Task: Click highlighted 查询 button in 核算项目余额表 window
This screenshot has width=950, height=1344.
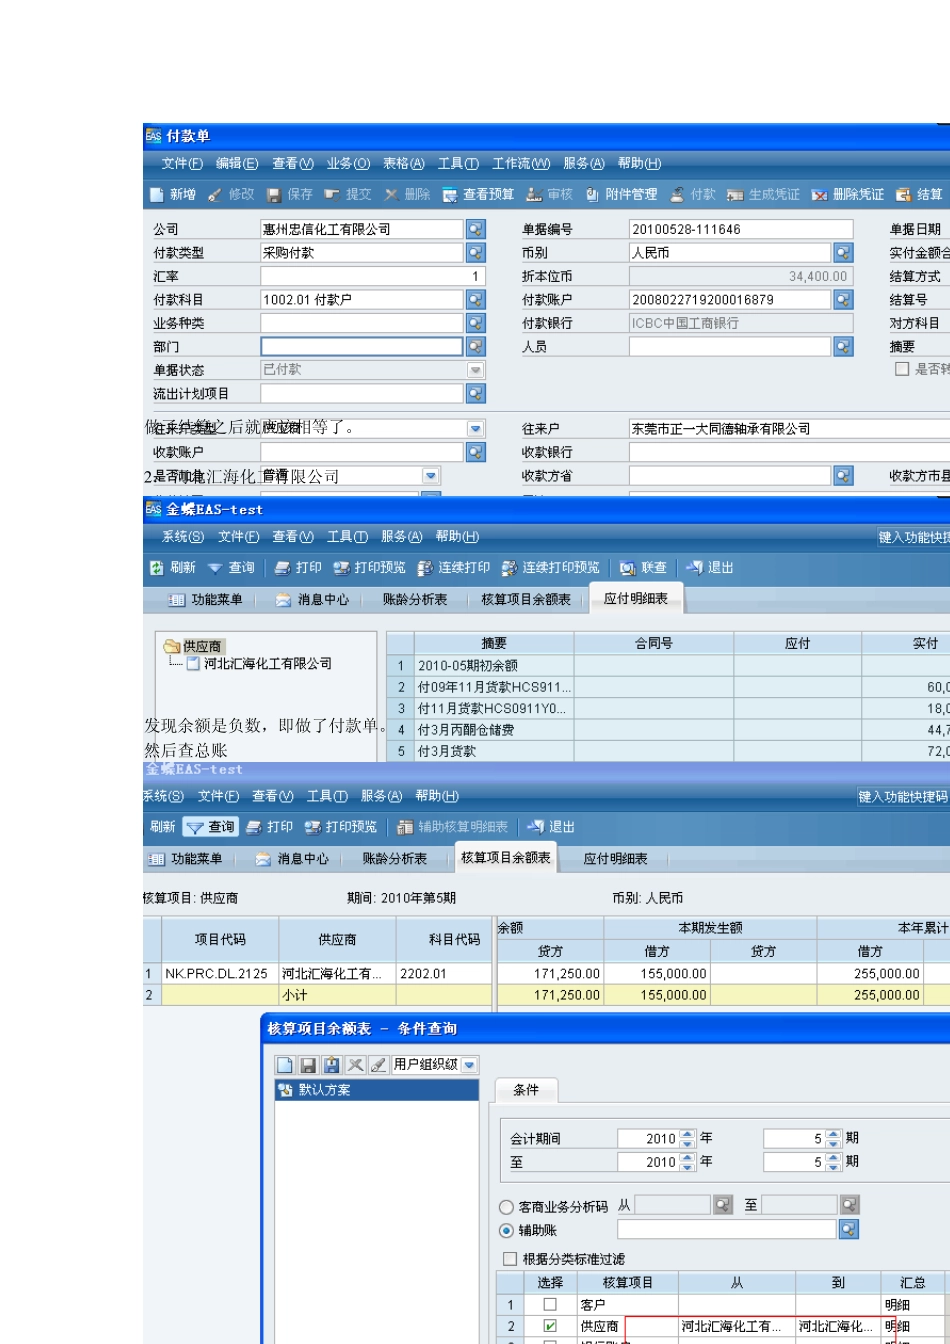Action: [211, 827]
